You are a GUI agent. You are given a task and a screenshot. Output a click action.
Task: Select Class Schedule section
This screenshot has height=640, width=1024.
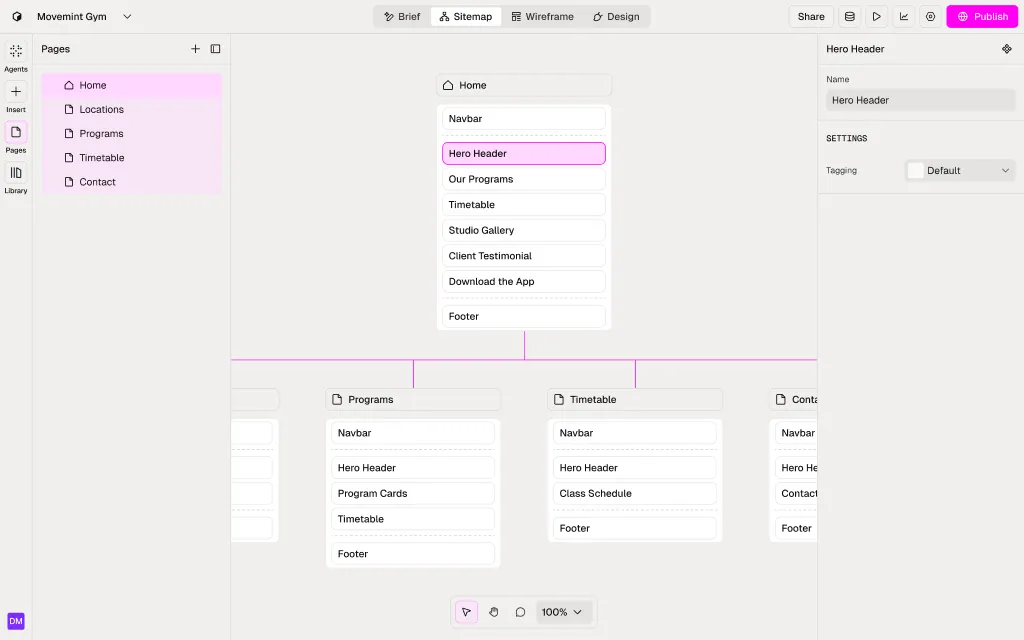[x=635, y=493]
